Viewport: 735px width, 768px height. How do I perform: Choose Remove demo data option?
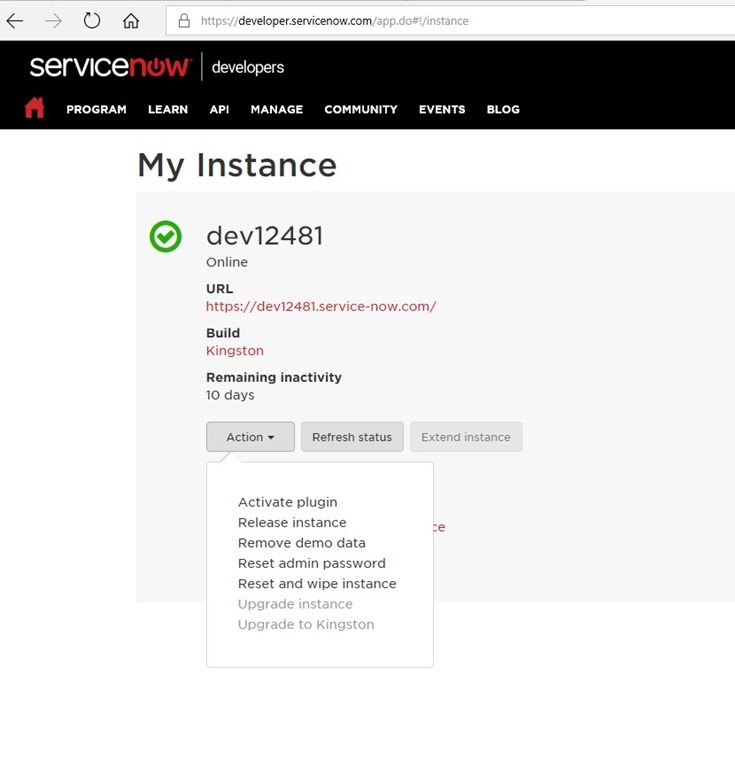(x=302, y=543)
